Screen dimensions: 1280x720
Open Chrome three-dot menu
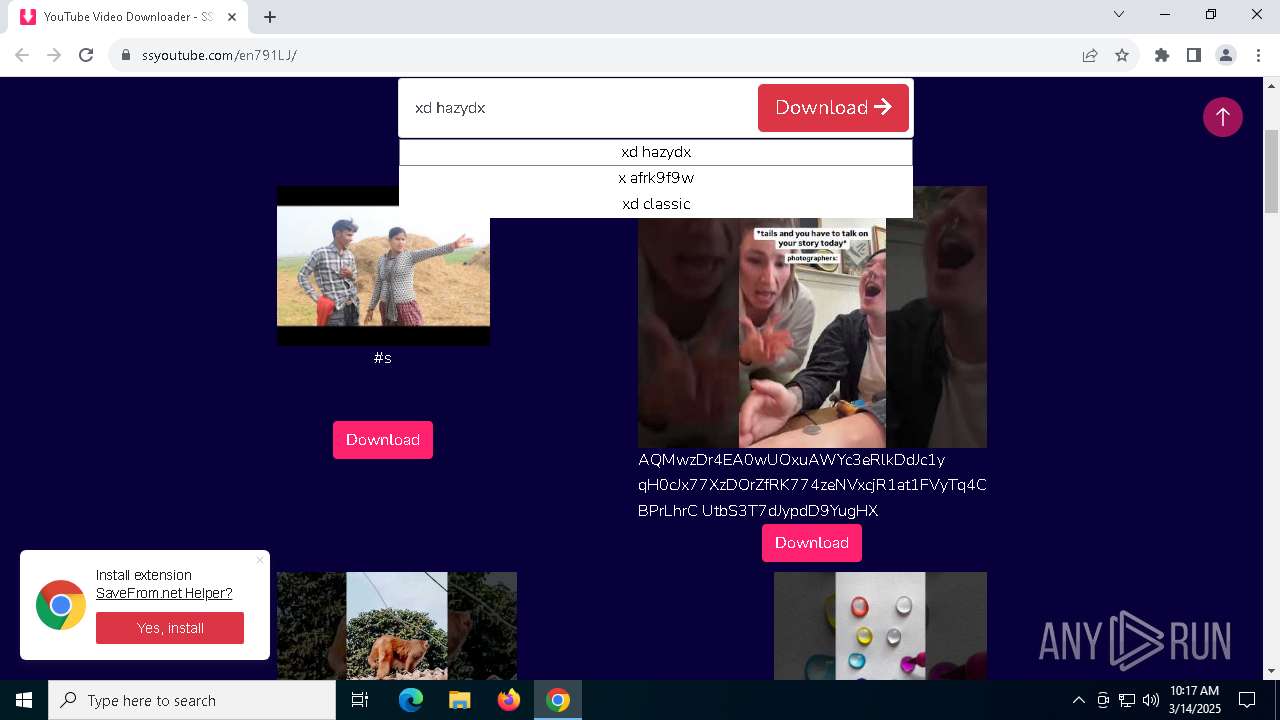pos(1258,55)
